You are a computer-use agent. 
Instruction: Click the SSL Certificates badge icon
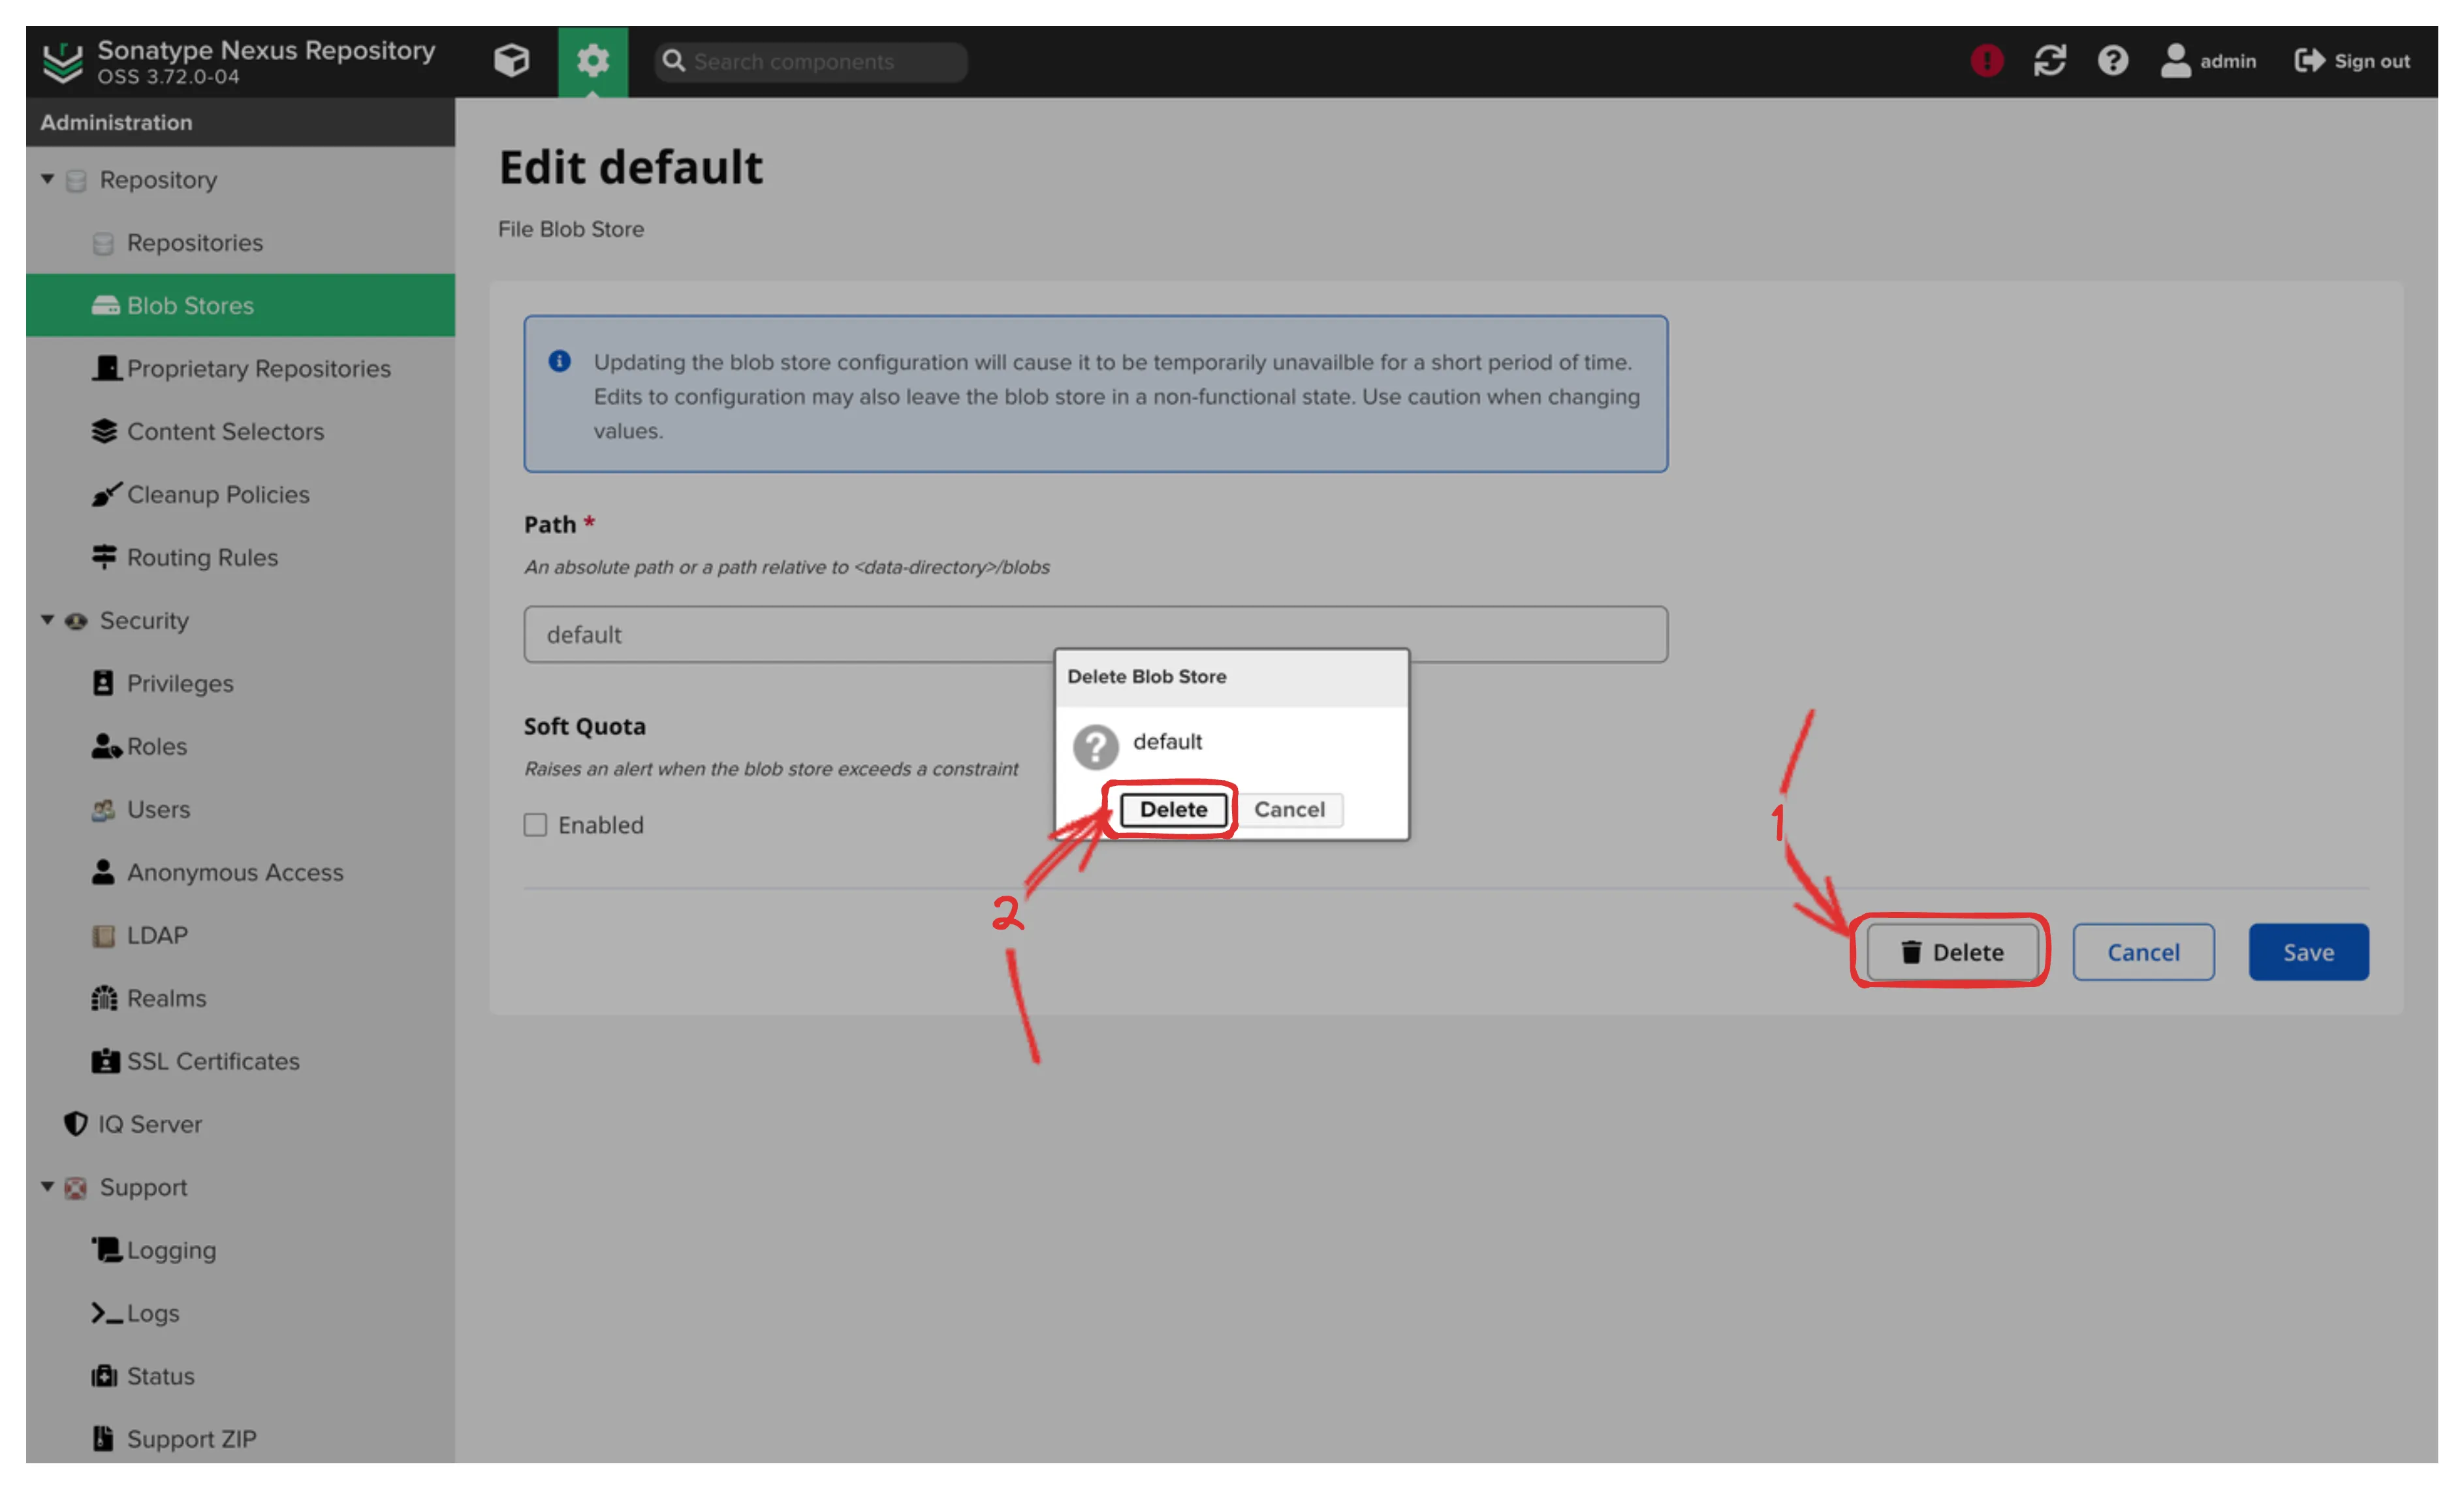pyautogui.click(x=105, y=1061)
